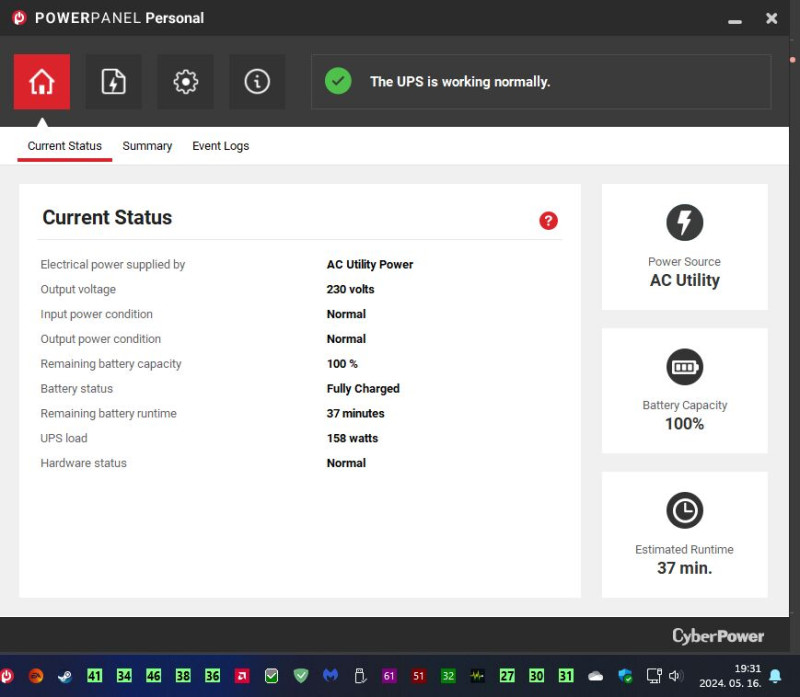The height and width of the screenshot is (697, 800).
Task: Click the 19:31 clock and date
Action: [730, 676]
